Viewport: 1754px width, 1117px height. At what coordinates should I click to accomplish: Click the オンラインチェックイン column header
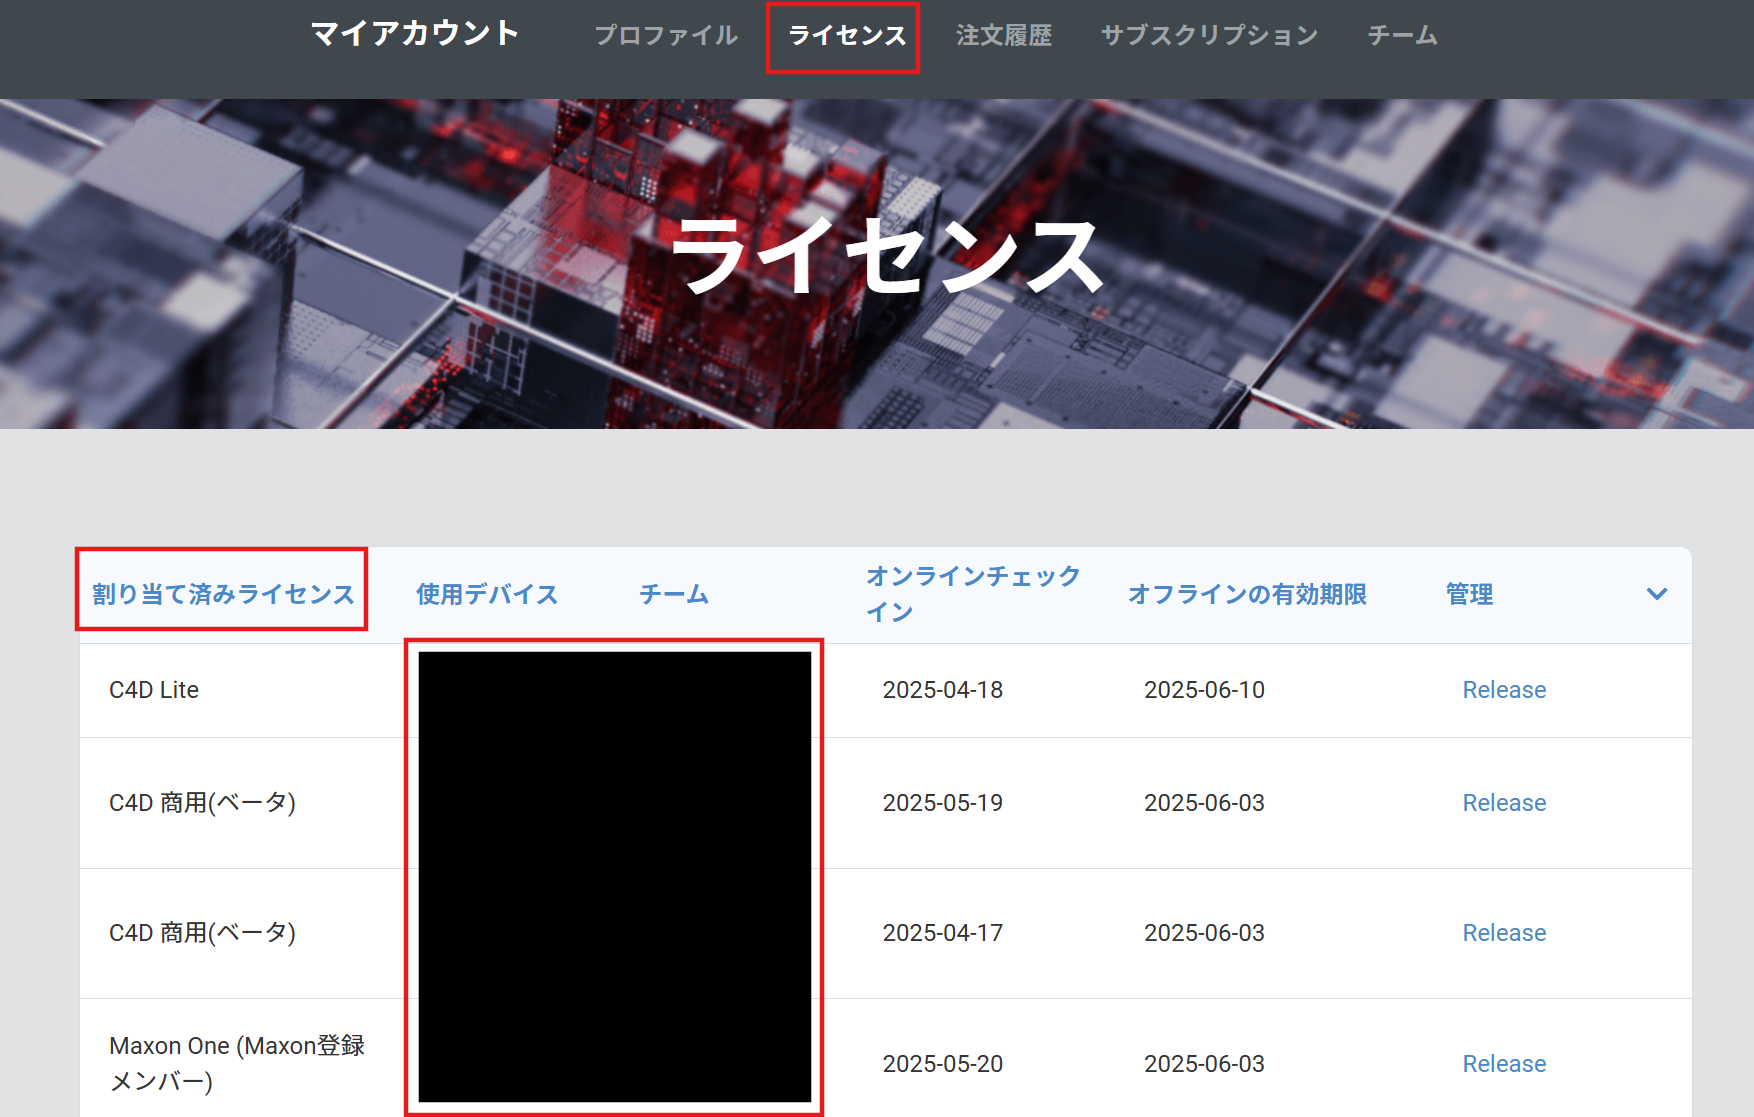tap(973, 594)
